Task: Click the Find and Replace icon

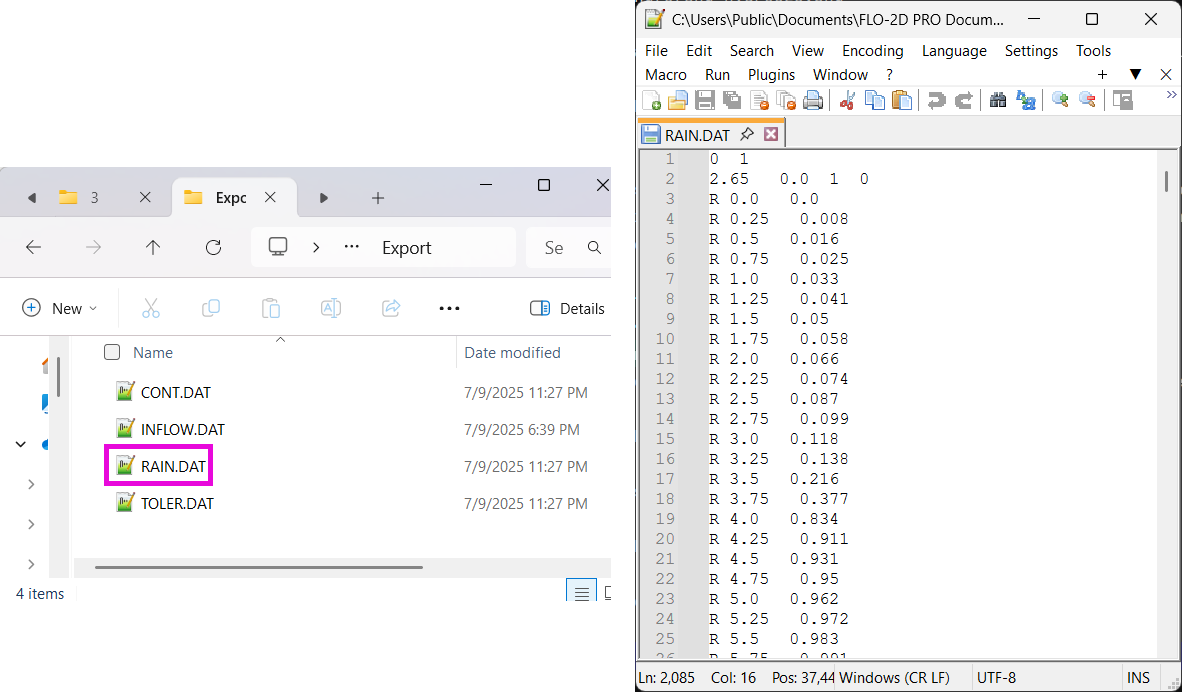Action: (x=1026, y=100)
